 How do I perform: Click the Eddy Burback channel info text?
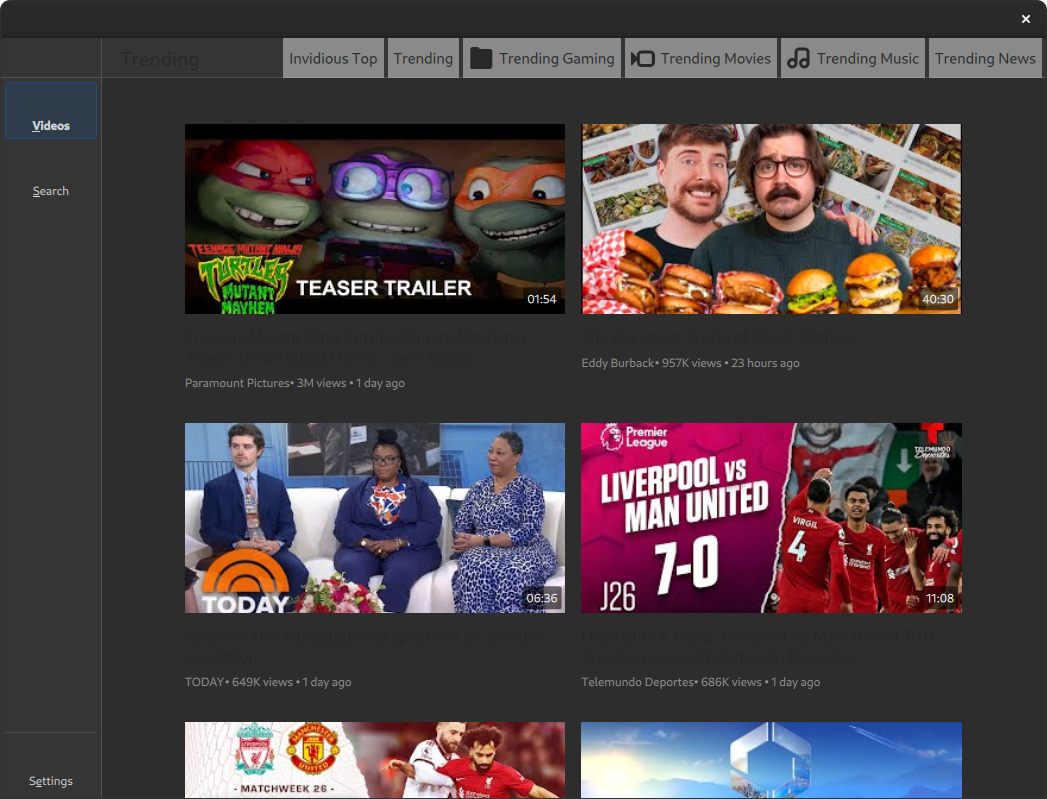click(690, 363)
